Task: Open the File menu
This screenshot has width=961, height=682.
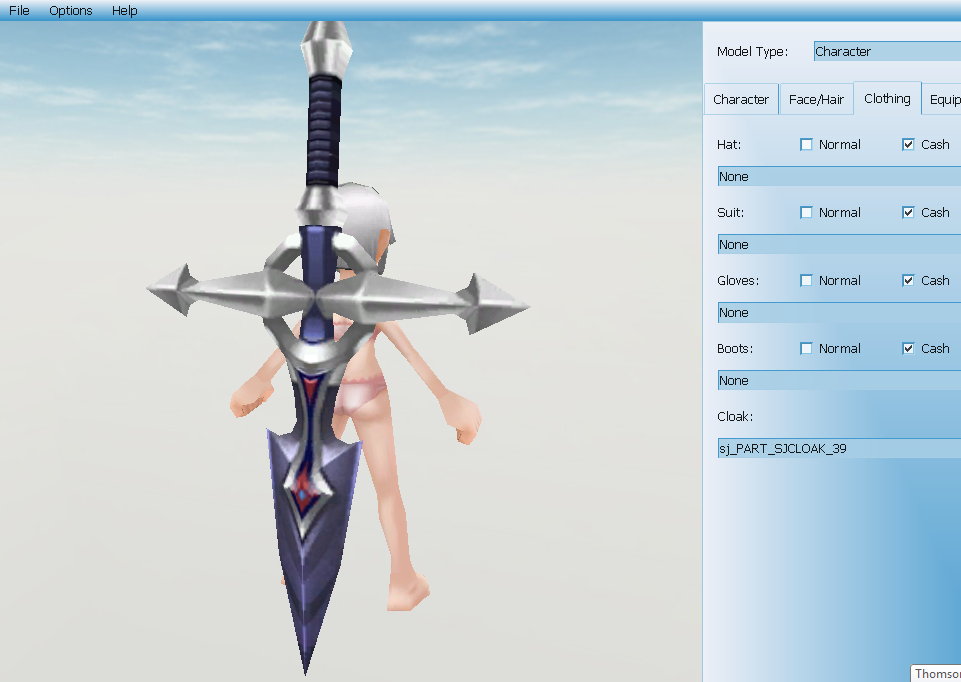Action: click(x=19, y=10)
